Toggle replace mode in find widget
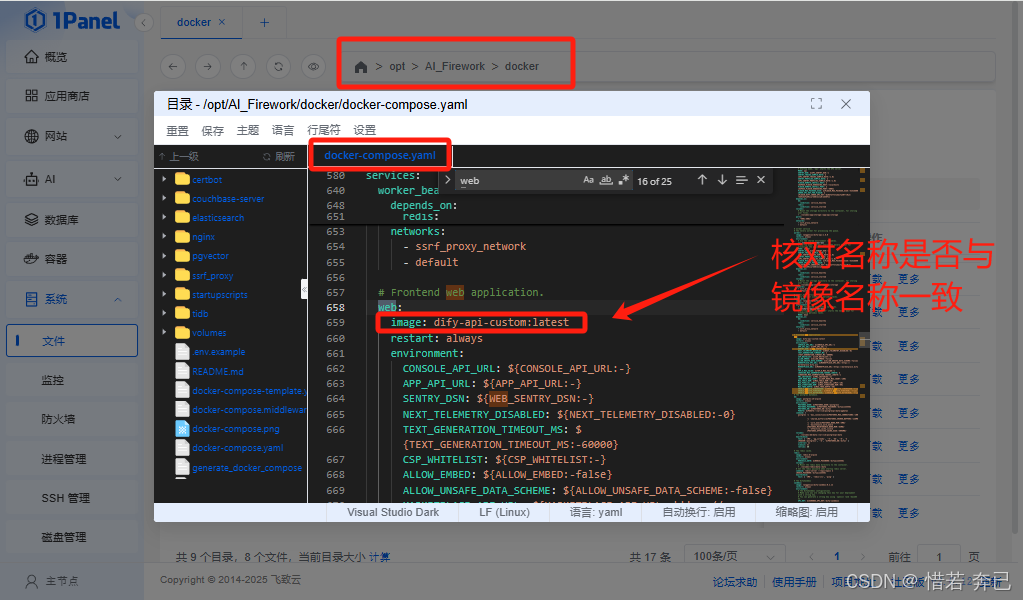The width and height of the screenshot is (1023, 600). coord(448,180)
